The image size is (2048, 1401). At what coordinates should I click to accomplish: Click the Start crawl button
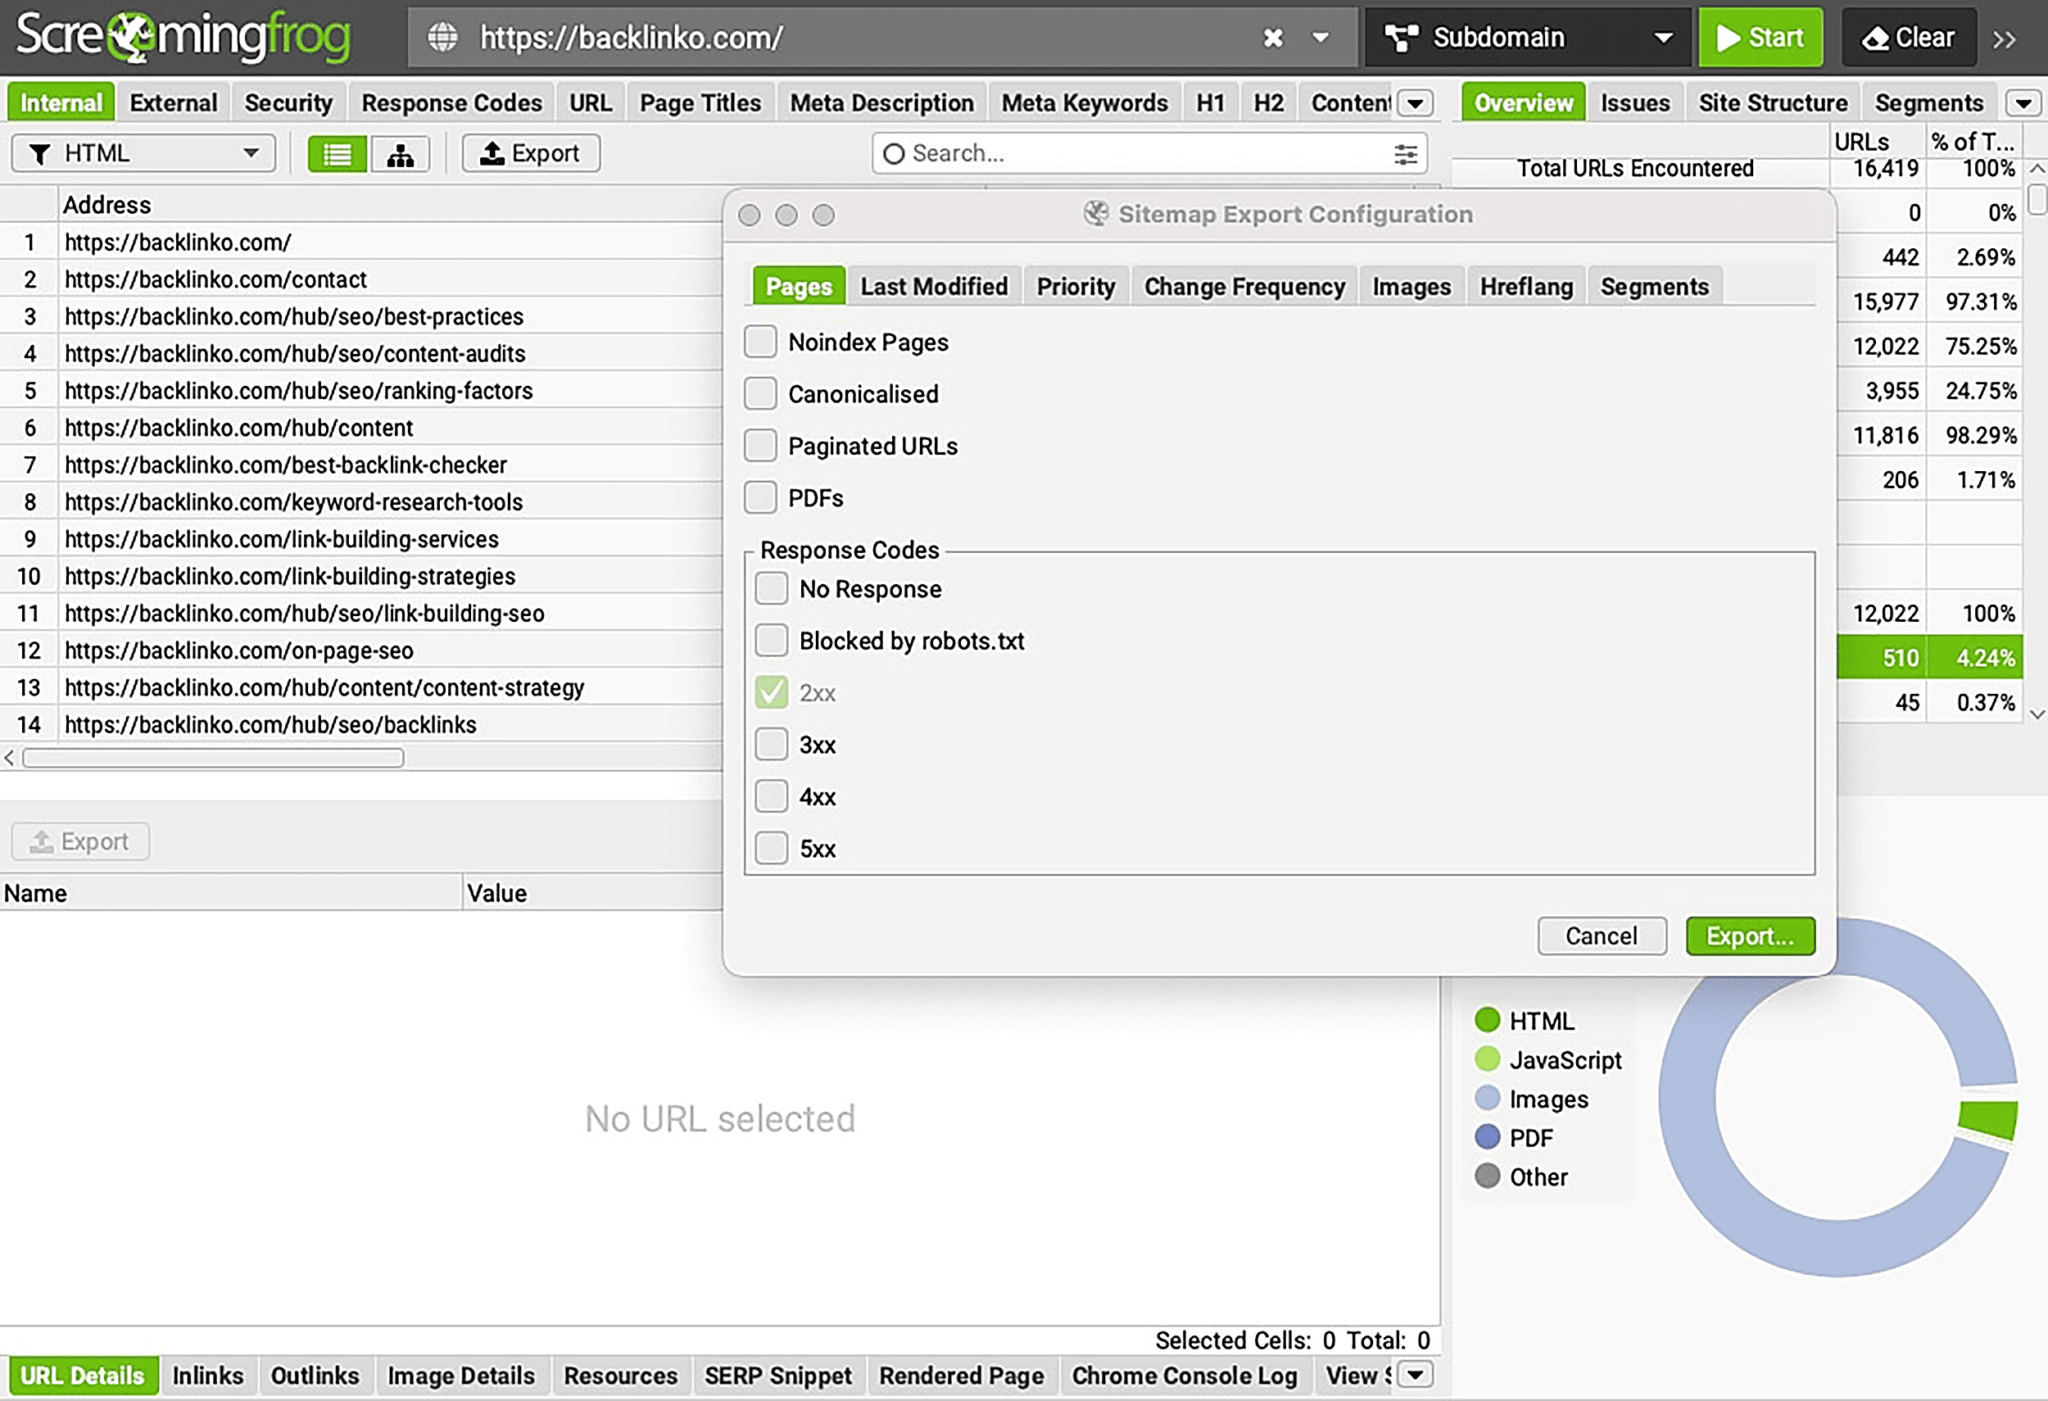(1760, 36)
